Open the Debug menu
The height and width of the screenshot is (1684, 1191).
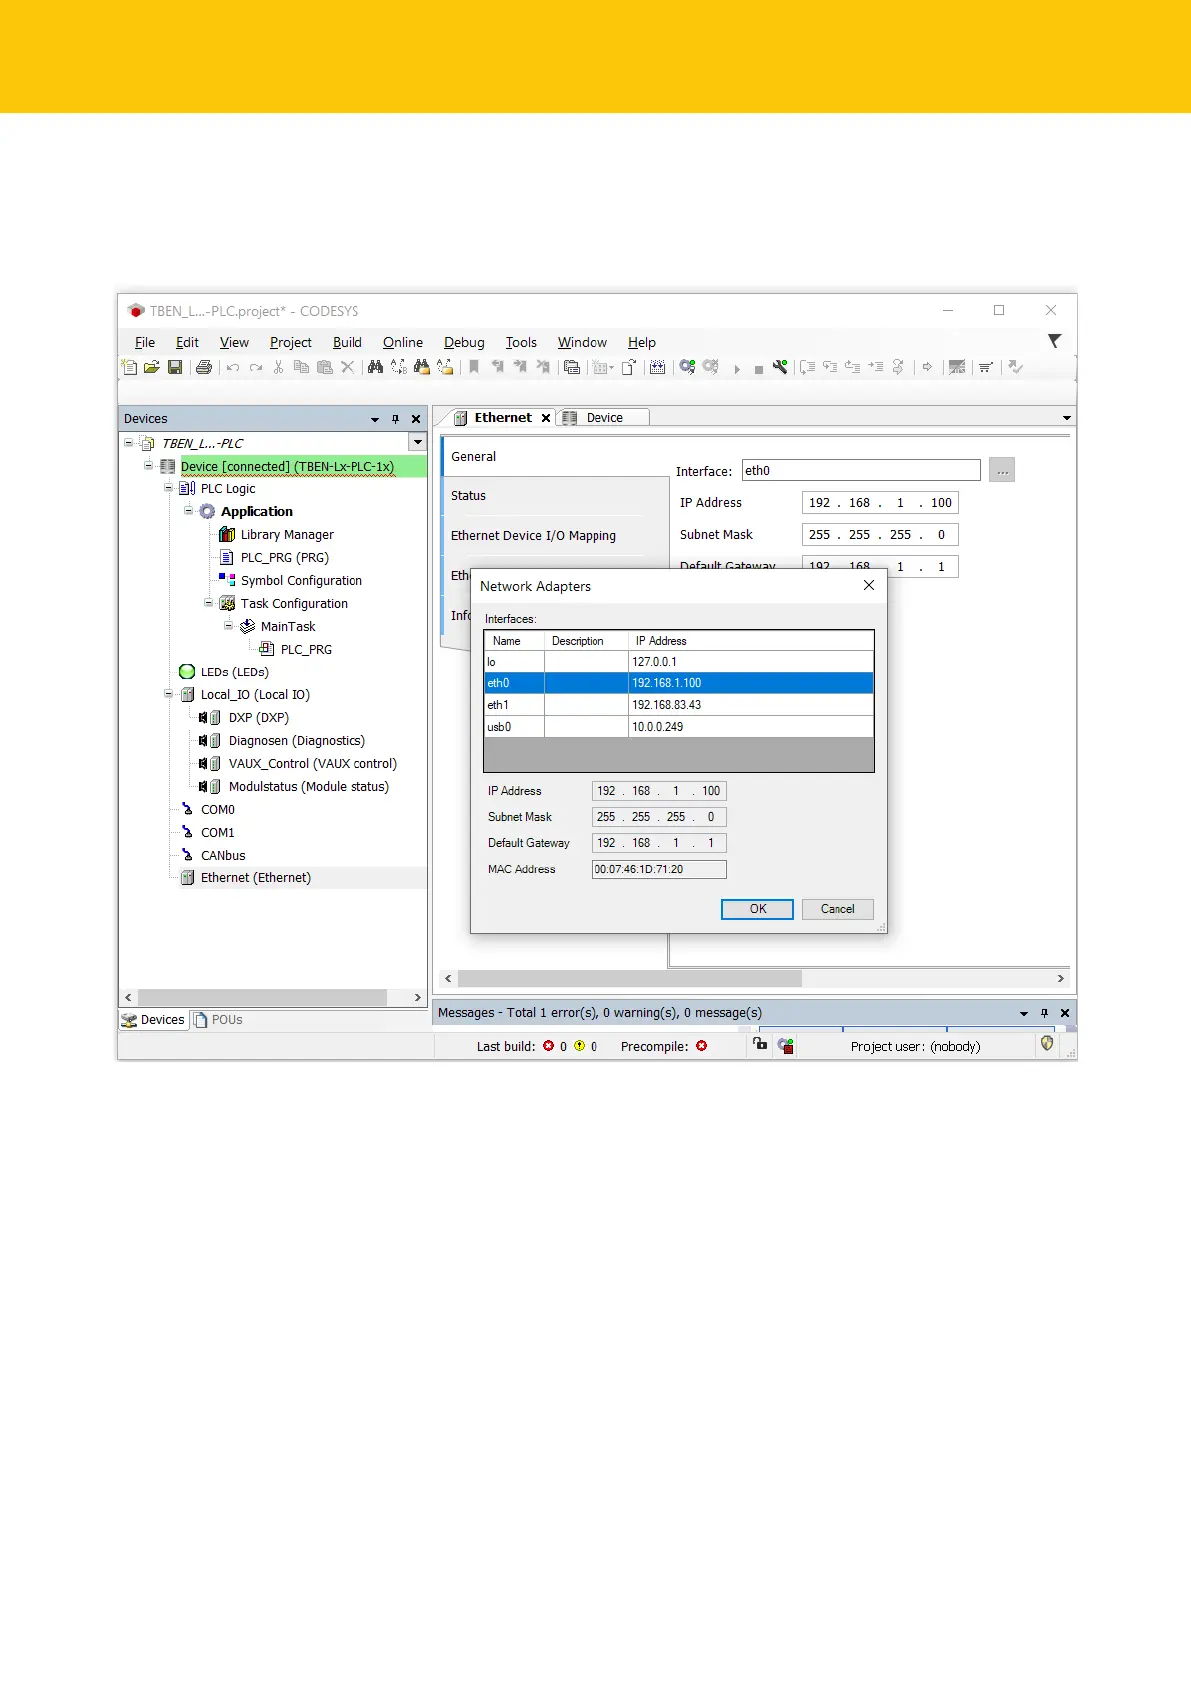coord(464,342)
